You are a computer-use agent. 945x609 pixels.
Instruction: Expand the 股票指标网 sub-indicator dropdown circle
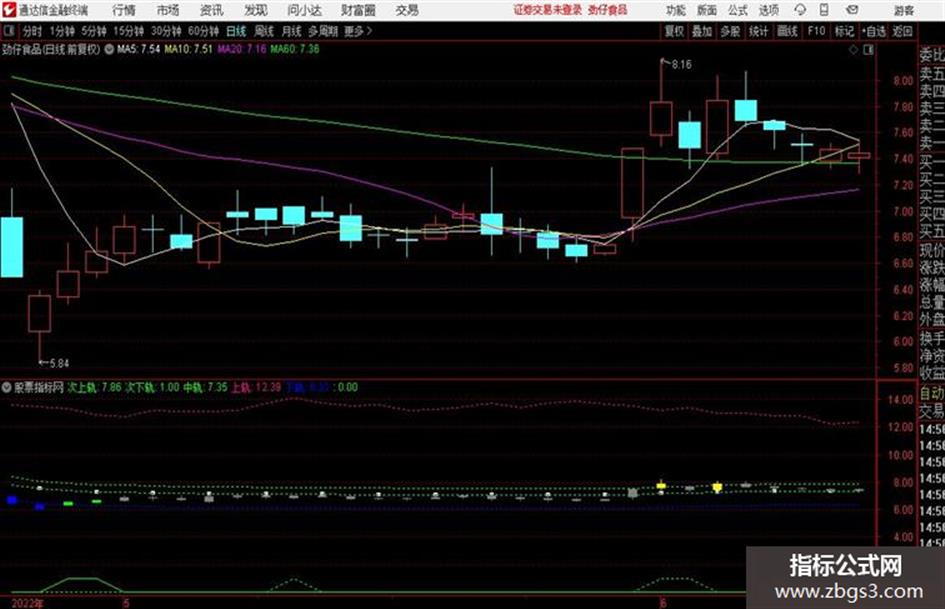click(7, 387)
